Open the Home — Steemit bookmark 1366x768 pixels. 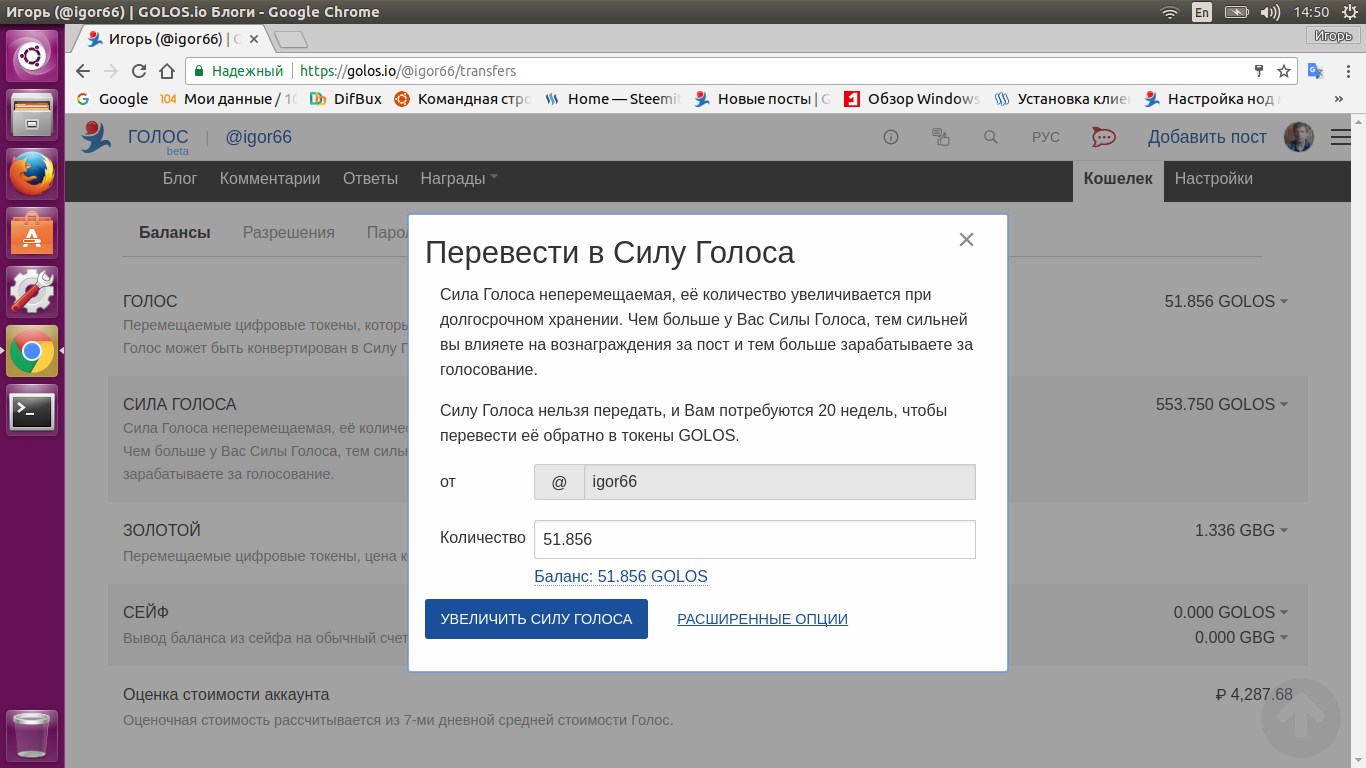[x=613, y=99]
